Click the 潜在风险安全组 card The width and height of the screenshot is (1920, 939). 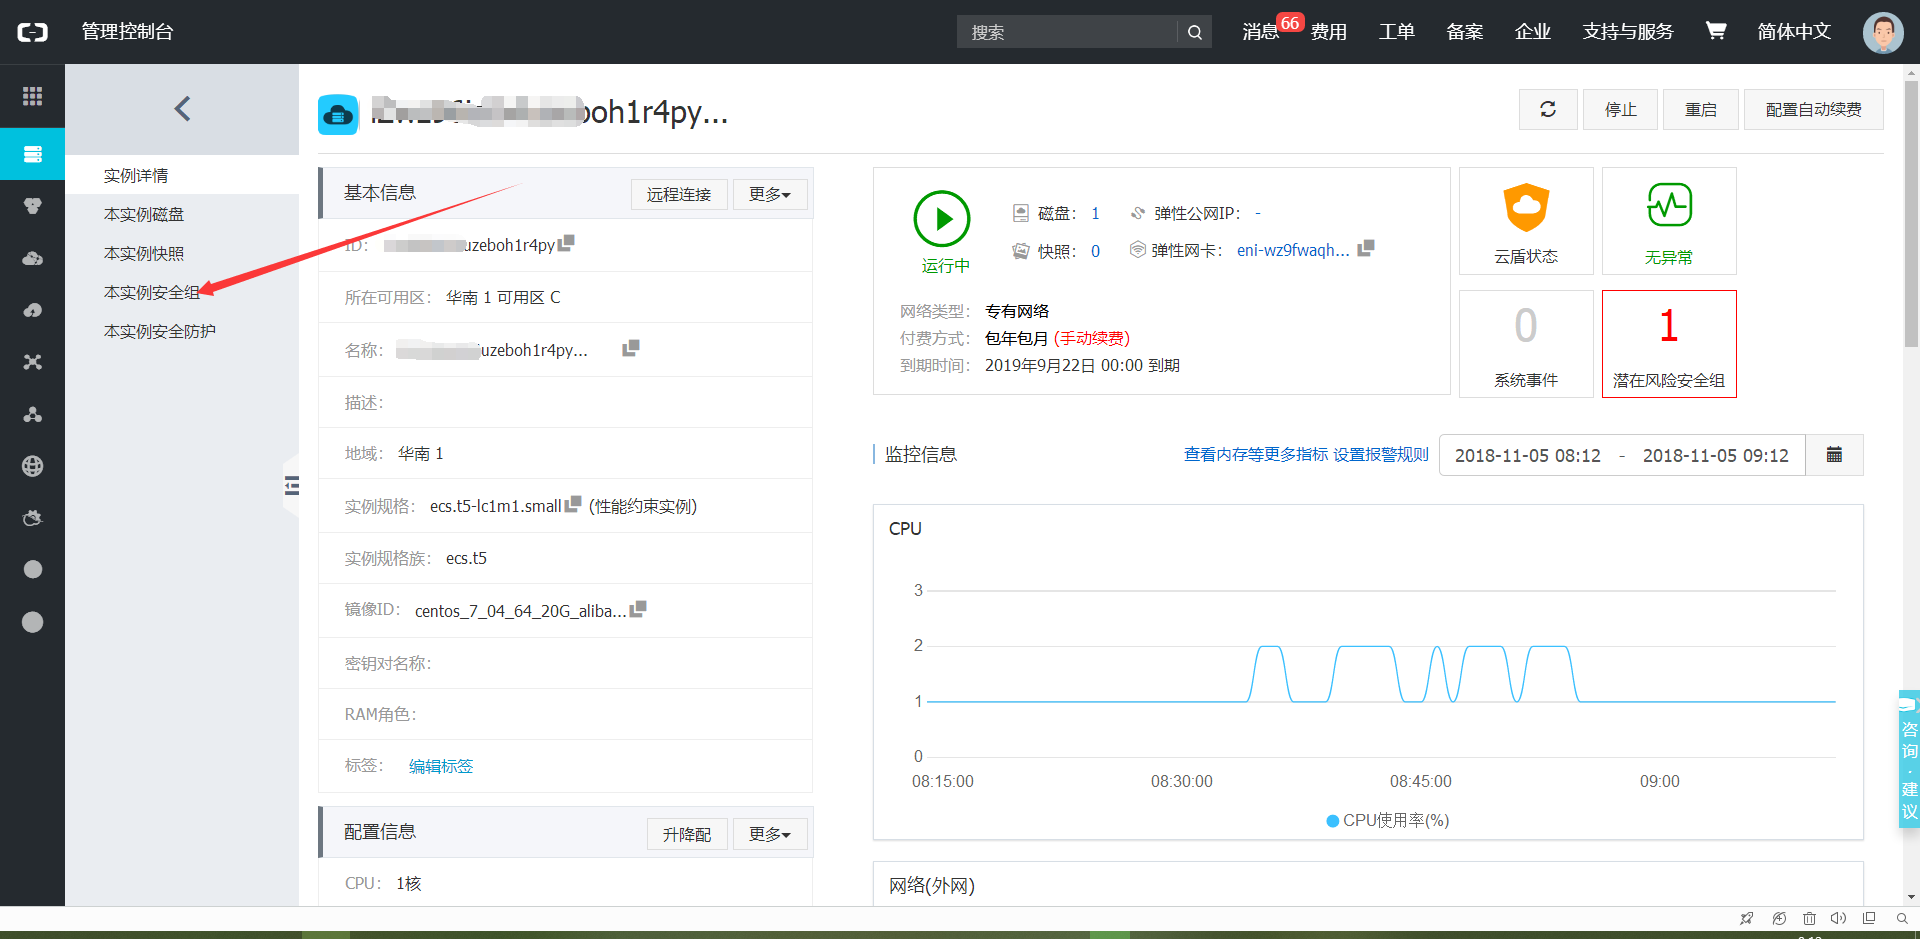1669,344
